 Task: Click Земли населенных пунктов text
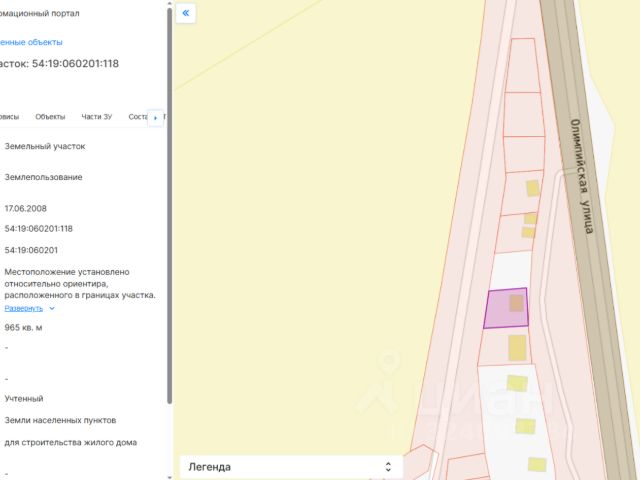(60, 420)
